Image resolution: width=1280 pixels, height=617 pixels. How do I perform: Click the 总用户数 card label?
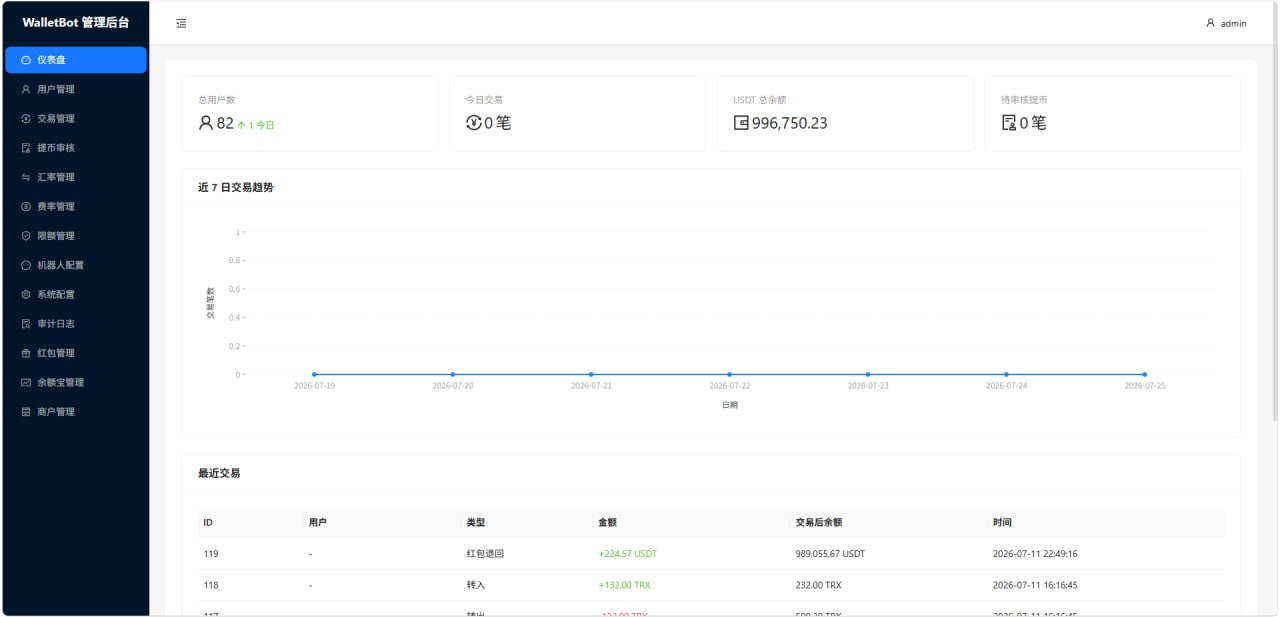(x=216, y=100)
